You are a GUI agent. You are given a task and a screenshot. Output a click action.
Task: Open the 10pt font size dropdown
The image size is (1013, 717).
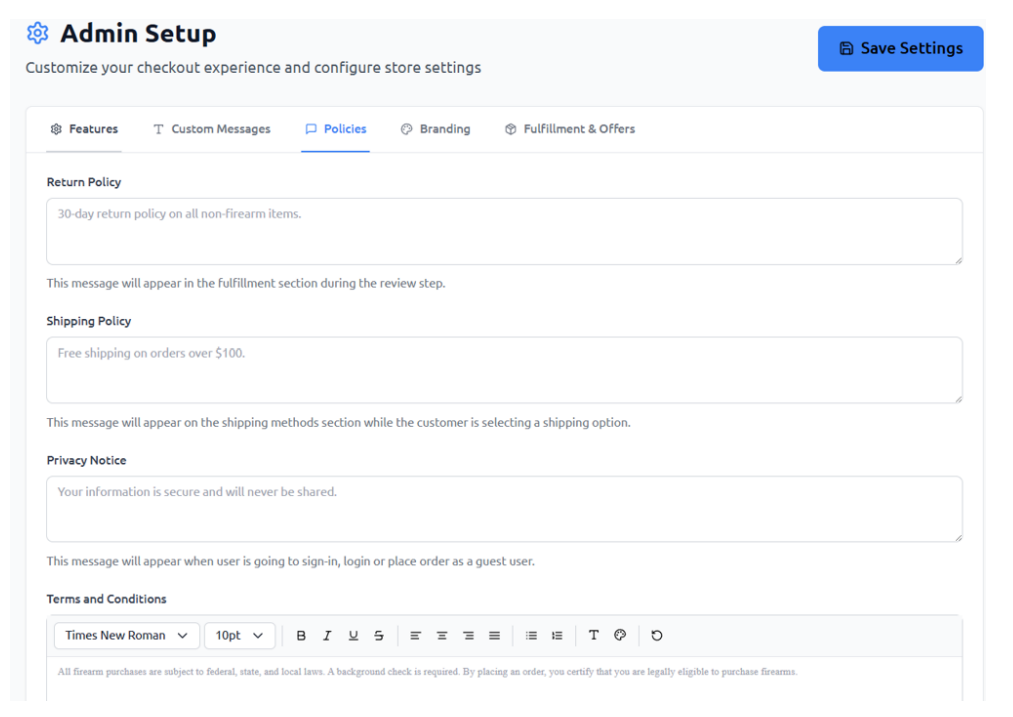tap(240, 636)
